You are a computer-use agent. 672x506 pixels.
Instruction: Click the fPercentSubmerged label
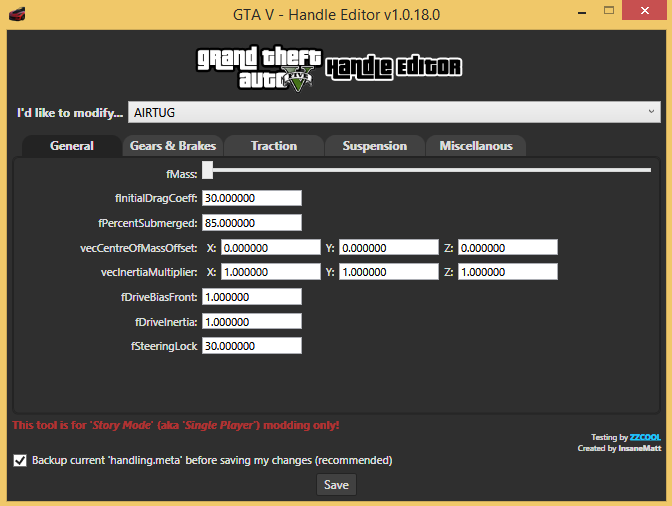coord(148,223)
